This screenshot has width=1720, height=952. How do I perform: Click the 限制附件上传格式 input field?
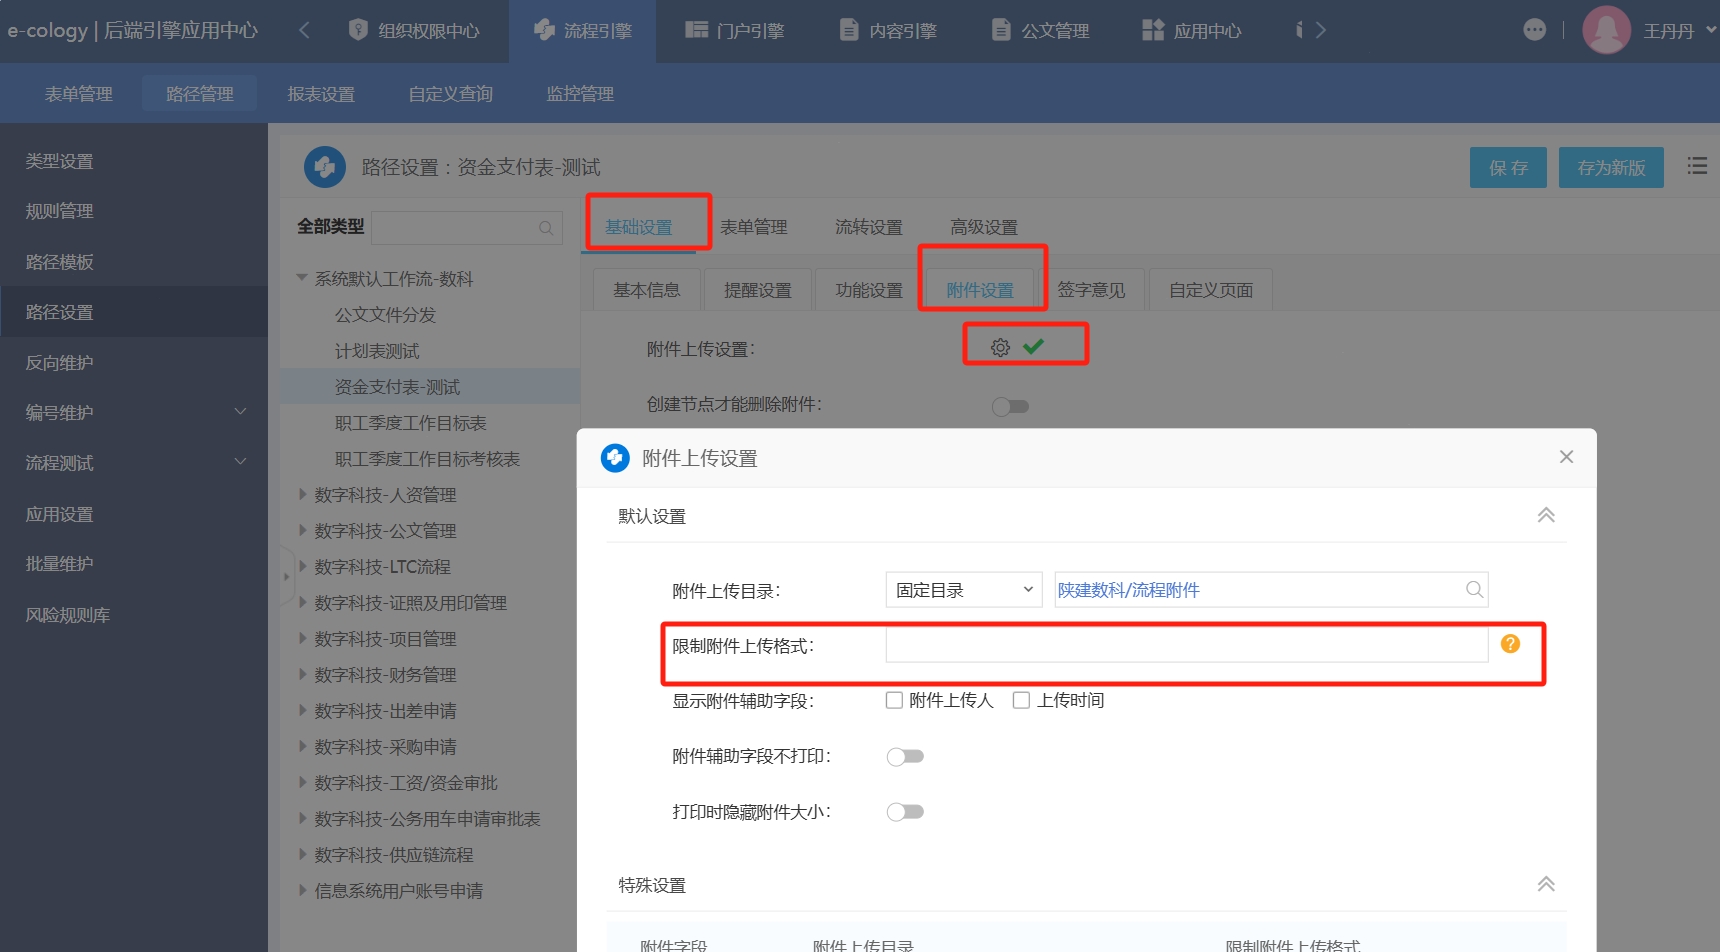[x=1186, y=645]
